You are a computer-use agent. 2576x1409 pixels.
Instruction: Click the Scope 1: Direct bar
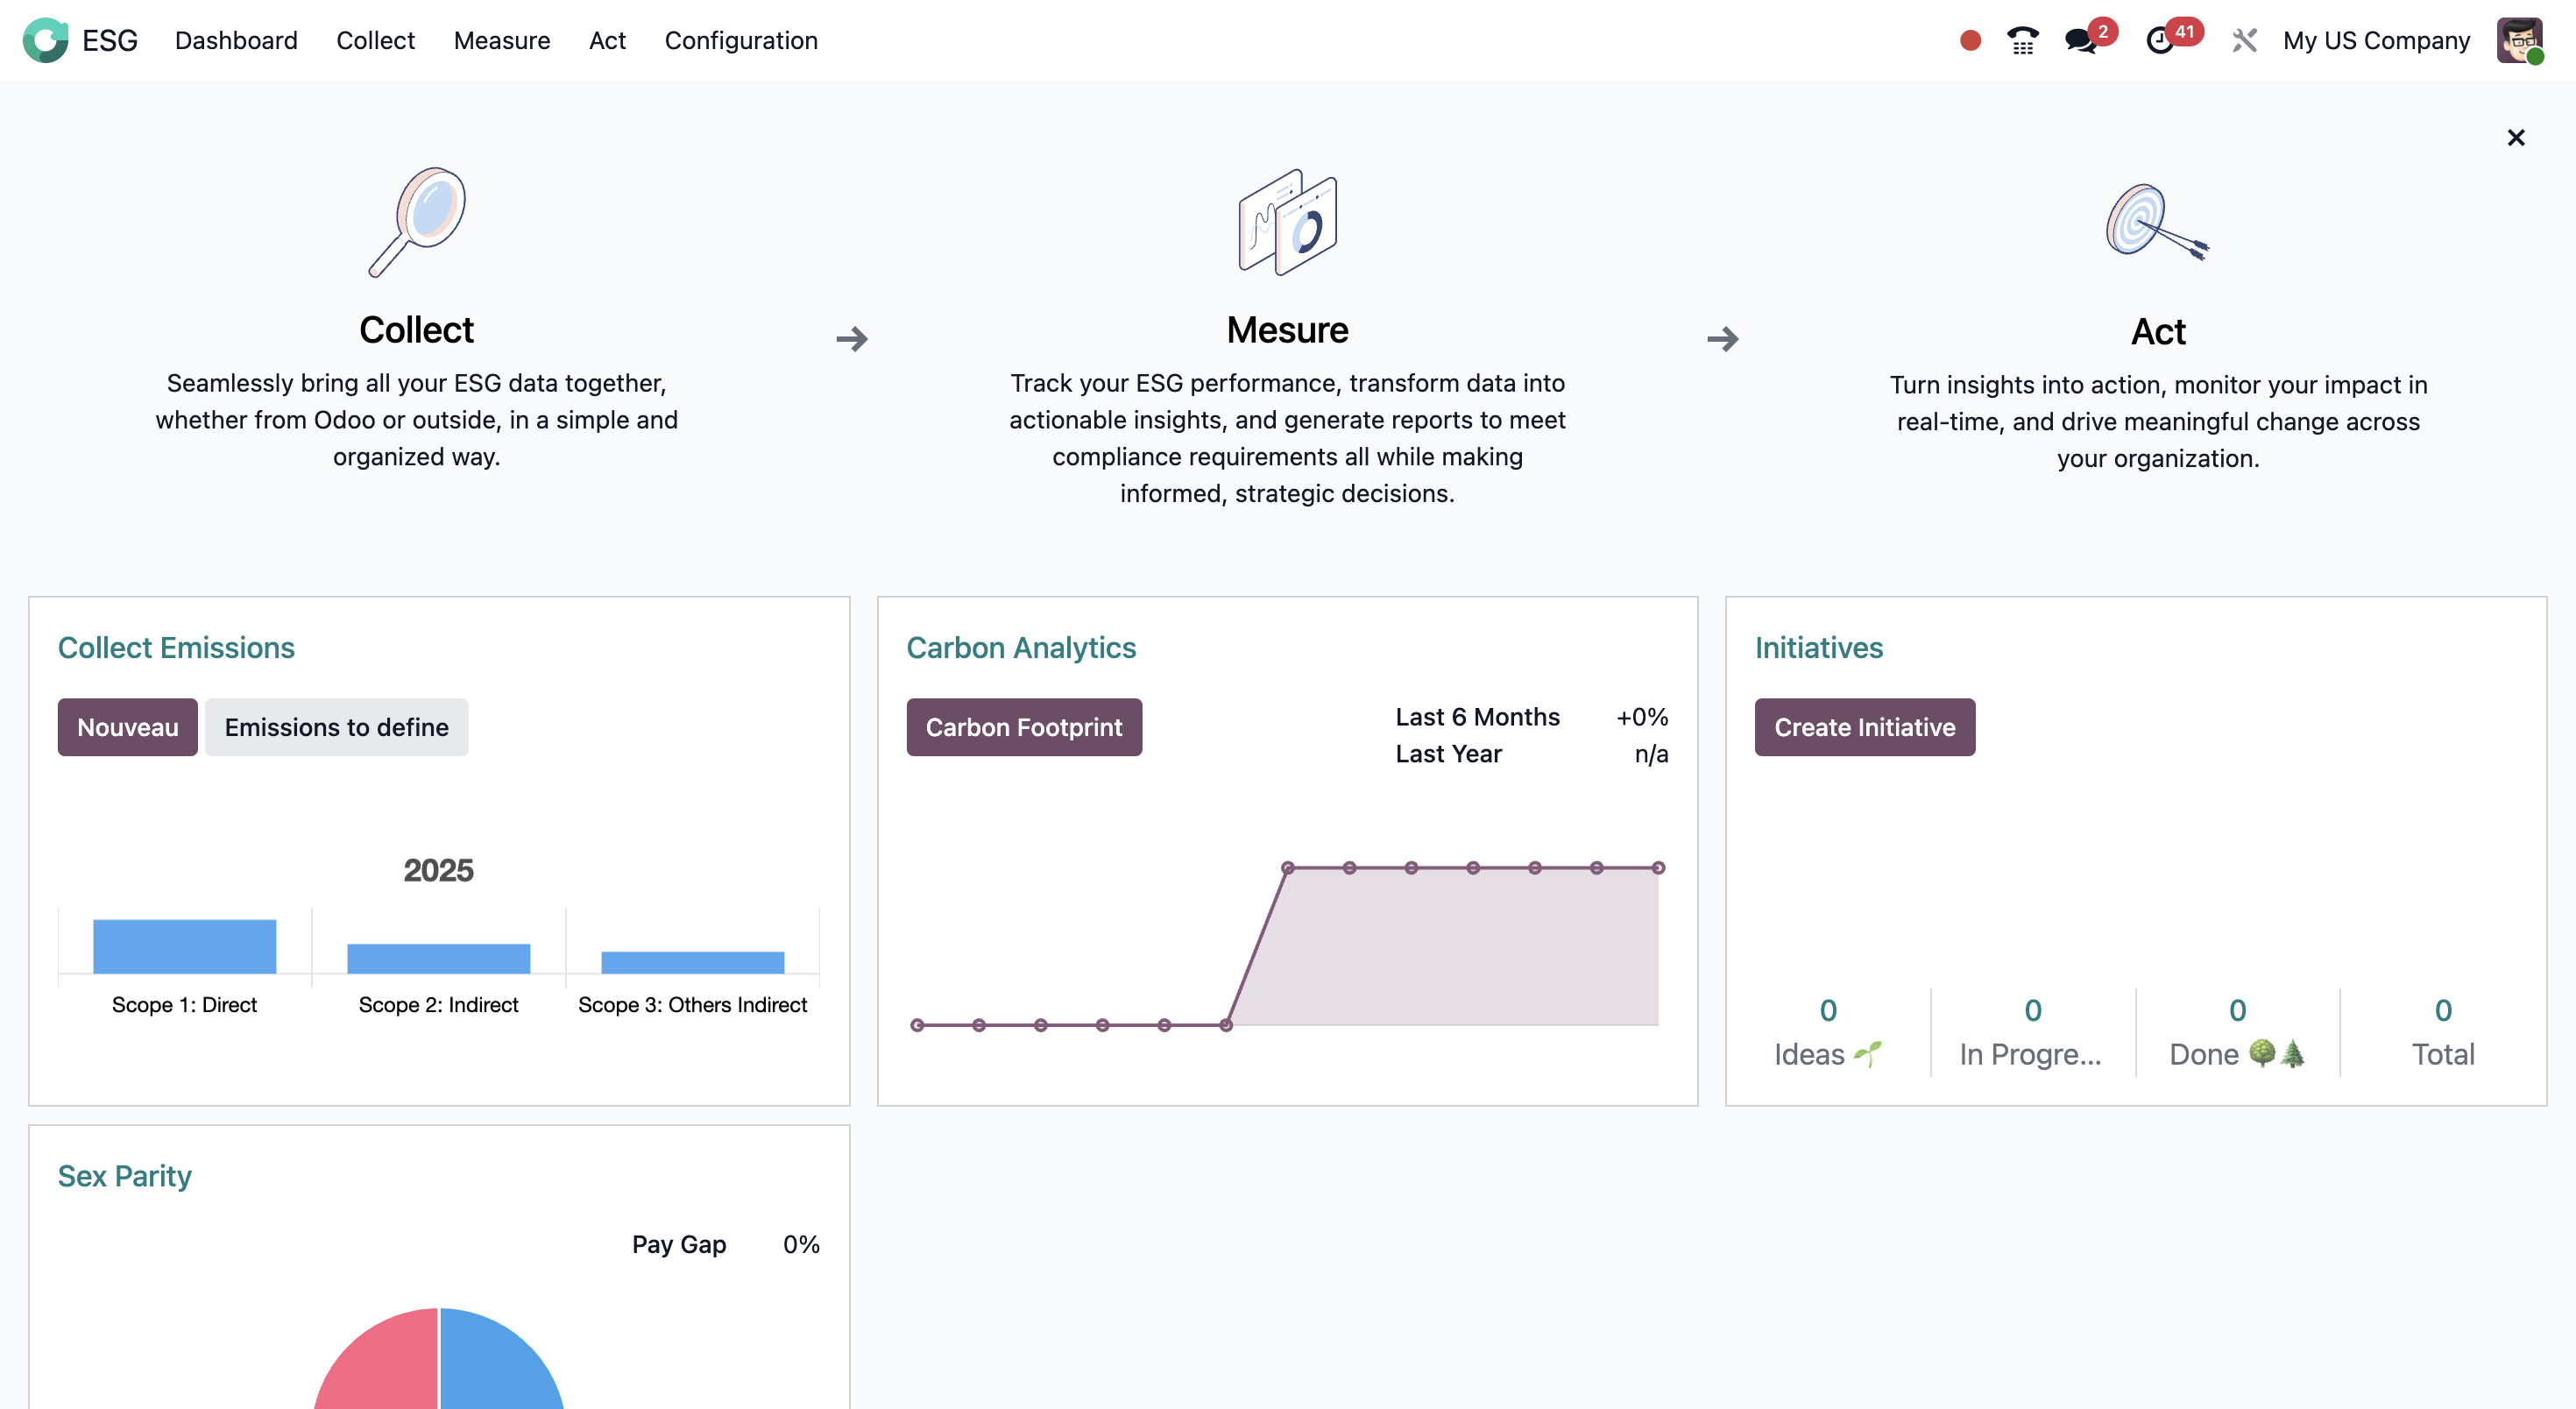185,946
